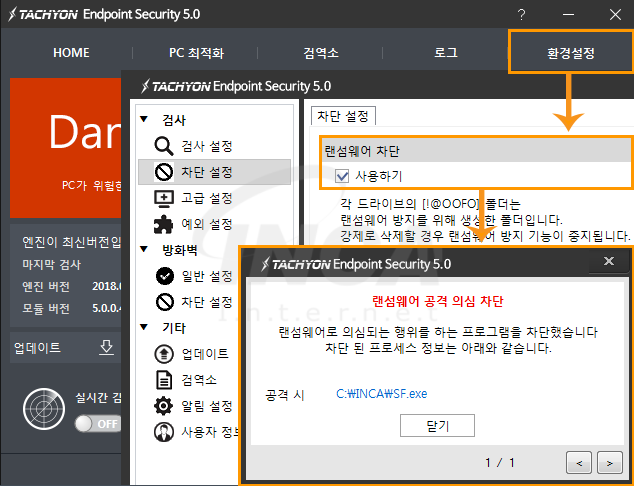Click the 랜섬웨어 공격 의심 차단 heading
This screenshot has height=486, width=634.
click(437, 301)
